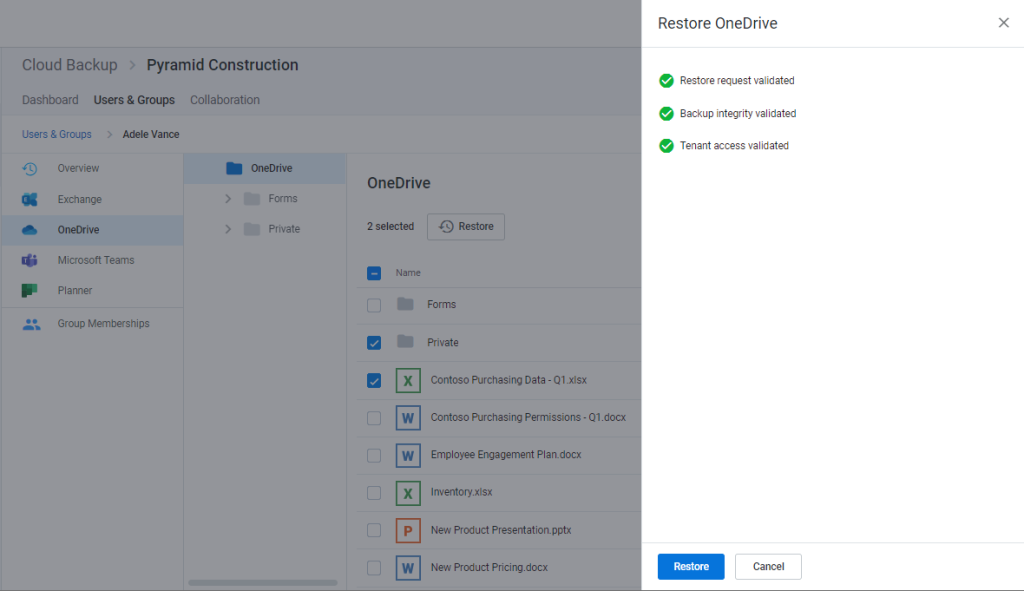1024x591 pixels.
Task: Click the Private folder name in file list
Action: tap(443, 343)
